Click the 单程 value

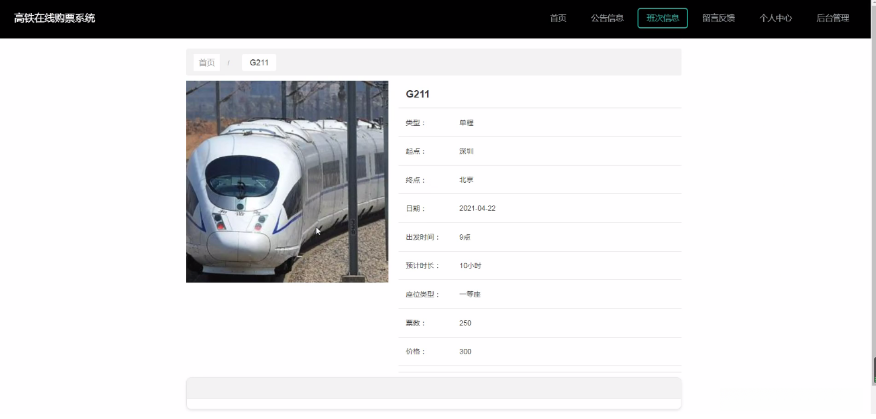click(x=466, y=123)
